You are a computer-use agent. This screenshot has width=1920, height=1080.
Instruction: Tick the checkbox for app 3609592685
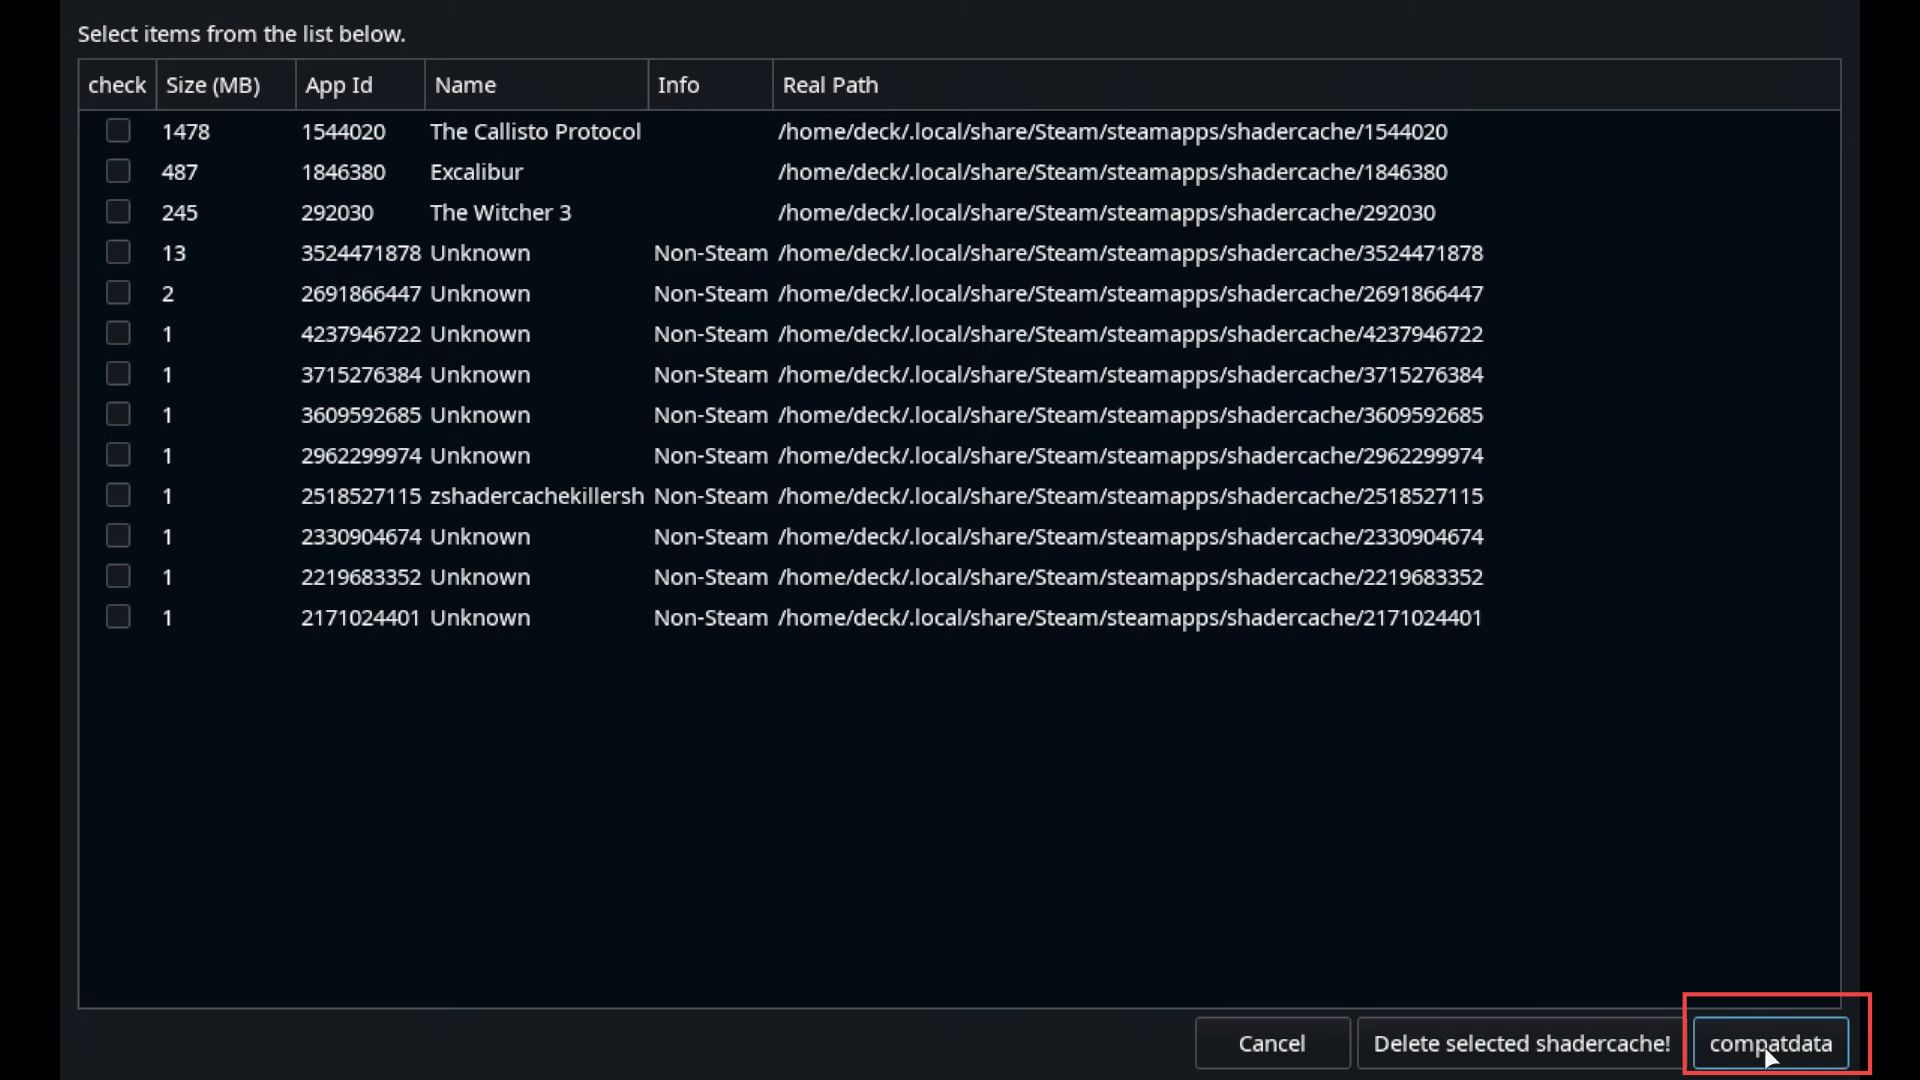(118, 414)
